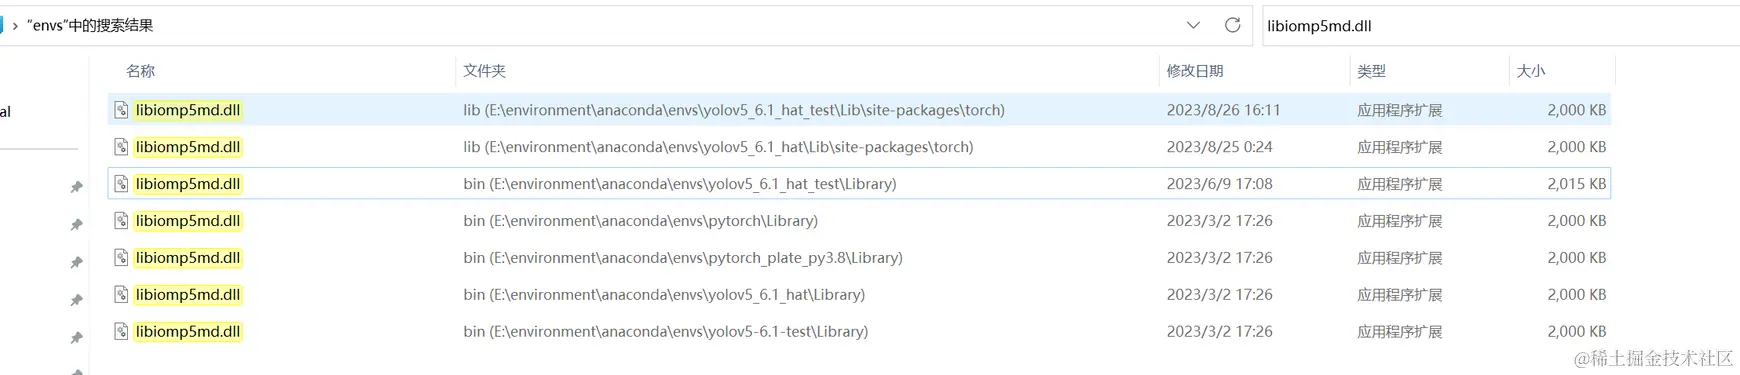Click the topmost pin icon in the sidebar
Screen dimensions: 1740x375
click(x=76, y=187)
